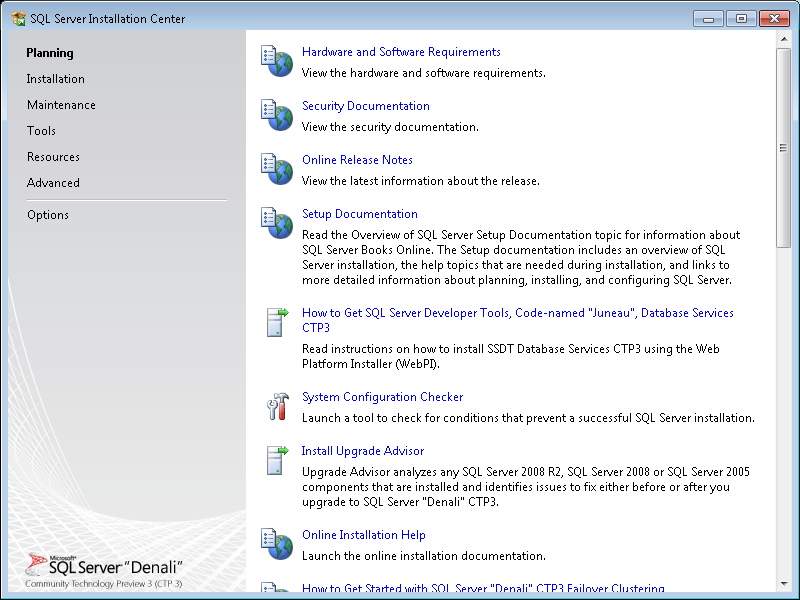Click the scrollbar up arrow

(784, 39)
